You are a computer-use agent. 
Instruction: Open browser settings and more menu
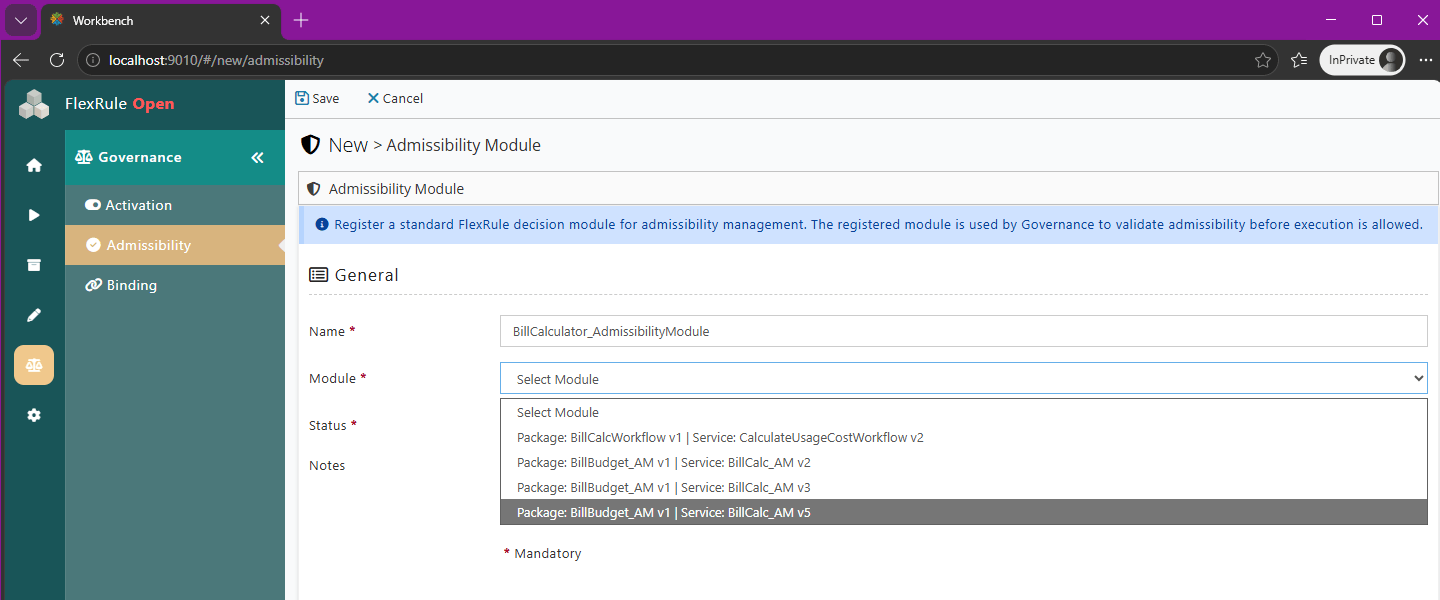click(1425, 60)
